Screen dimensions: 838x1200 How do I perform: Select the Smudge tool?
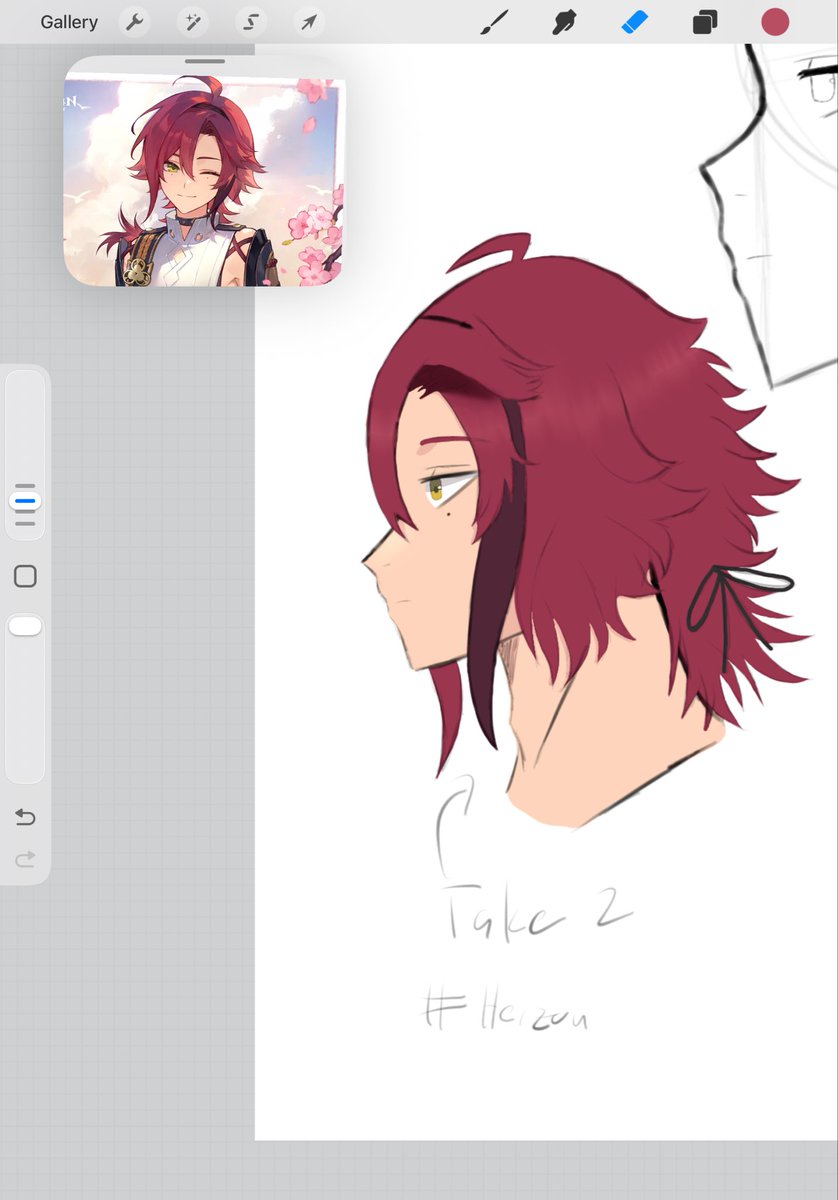[x=565, y=22]
